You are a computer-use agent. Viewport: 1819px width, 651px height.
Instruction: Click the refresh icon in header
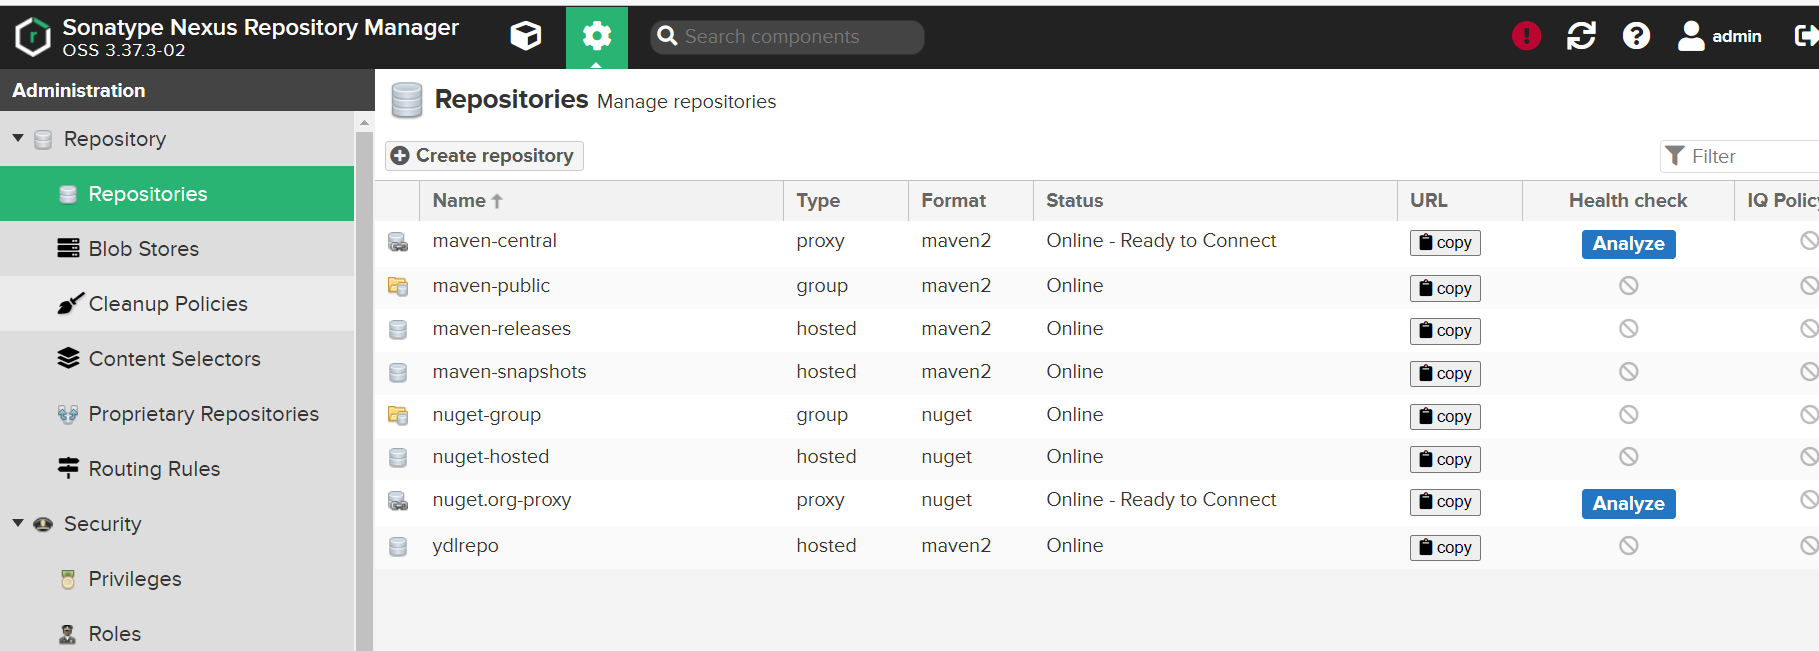[1581, 36]
